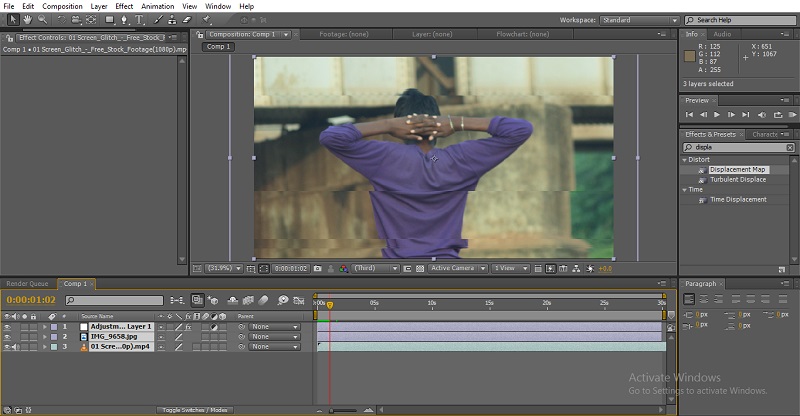Expand layer 3 mp4 properties
Screen dimensions: 800x416
45,347
